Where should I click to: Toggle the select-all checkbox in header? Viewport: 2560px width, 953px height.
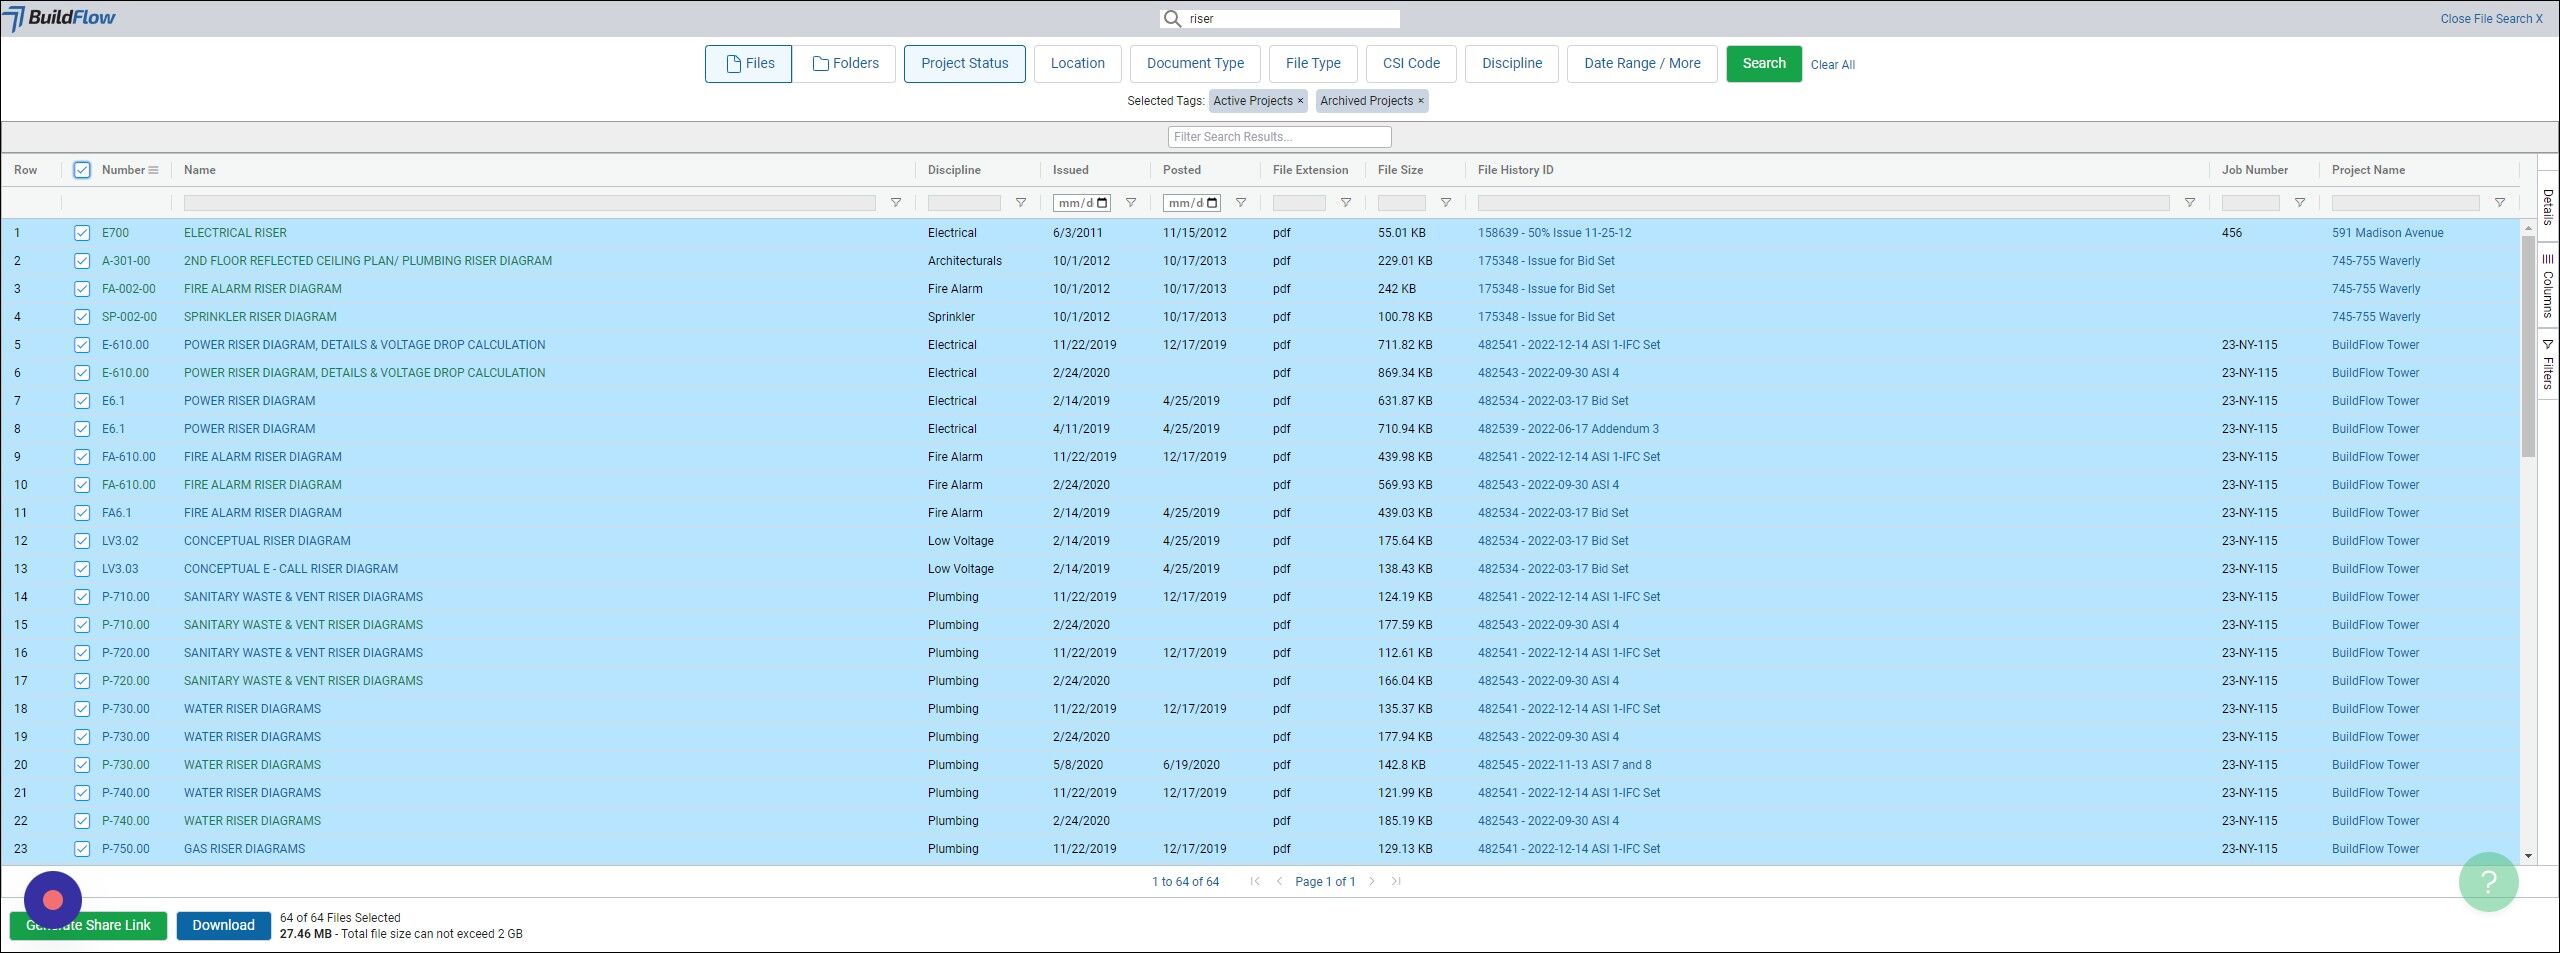point(82,170)
